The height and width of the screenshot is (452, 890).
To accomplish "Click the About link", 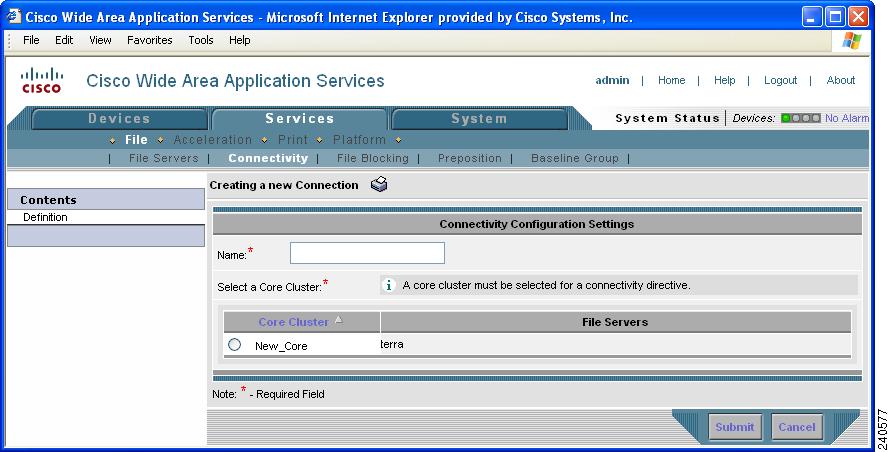I will [x=841, y=80].
